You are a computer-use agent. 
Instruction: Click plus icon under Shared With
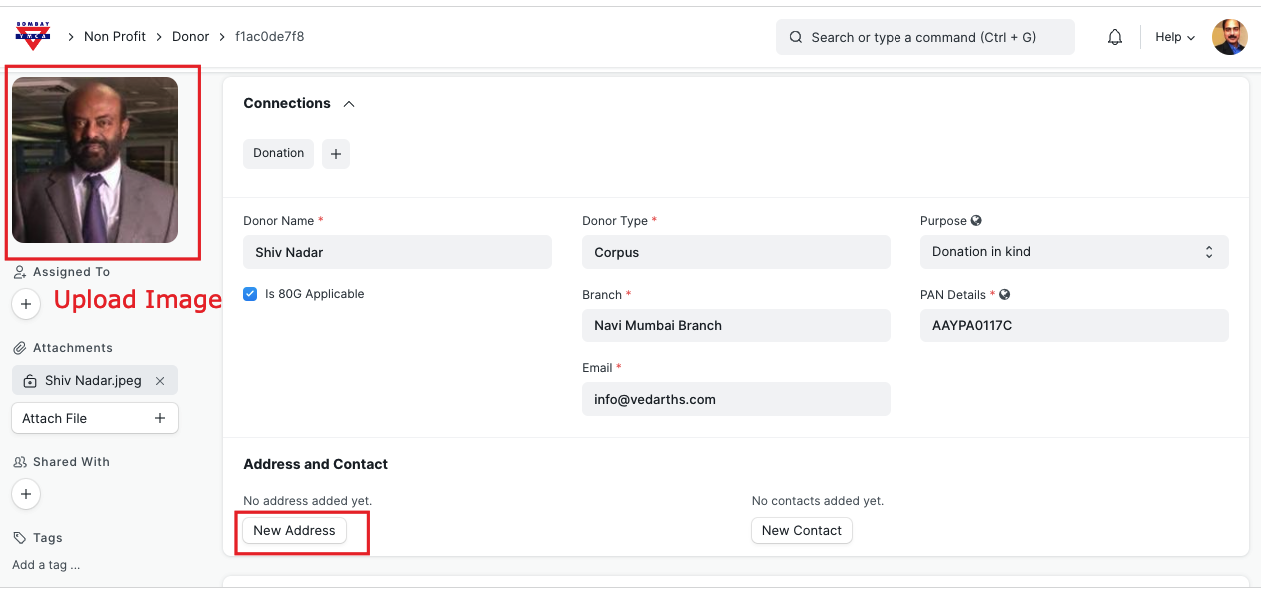(26, 493)
